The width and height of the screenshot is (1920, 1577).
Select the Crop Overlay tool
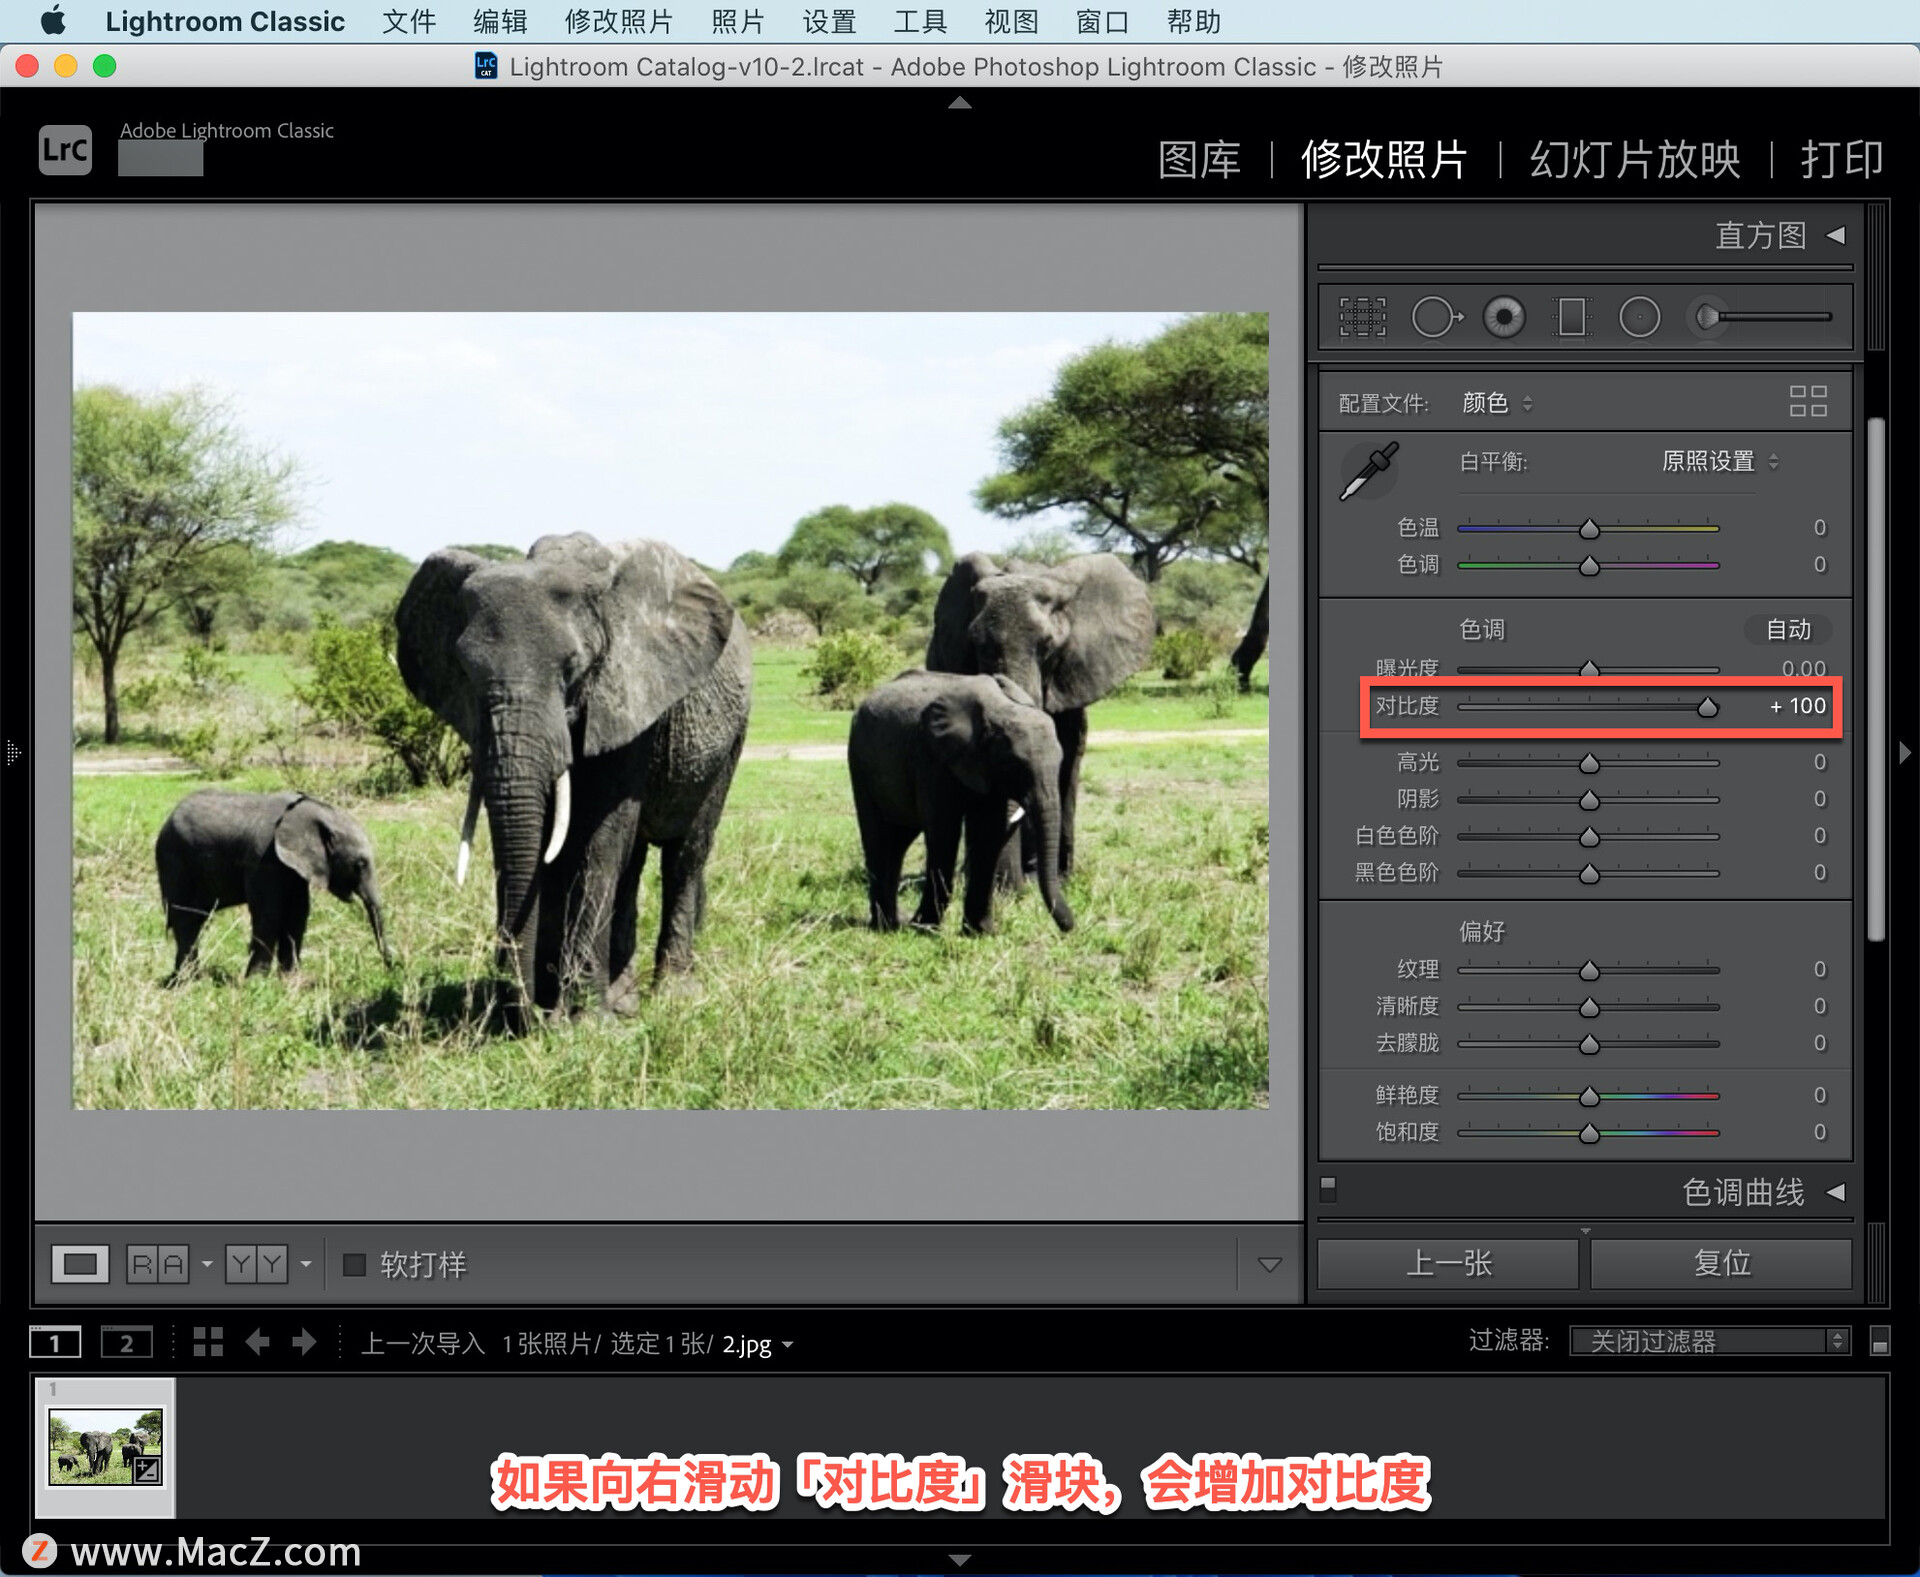1362,318
